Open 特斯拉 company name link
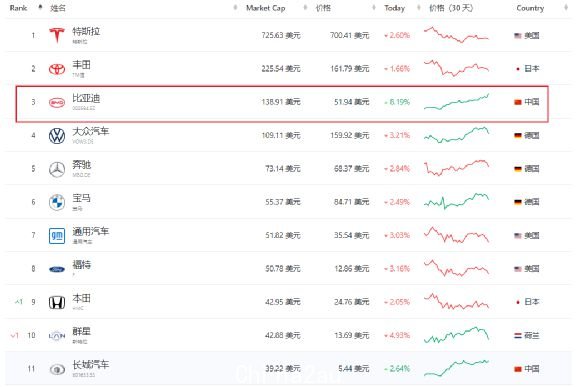The height and width of the screenshot is (387, 576). (x=86, y=31)
